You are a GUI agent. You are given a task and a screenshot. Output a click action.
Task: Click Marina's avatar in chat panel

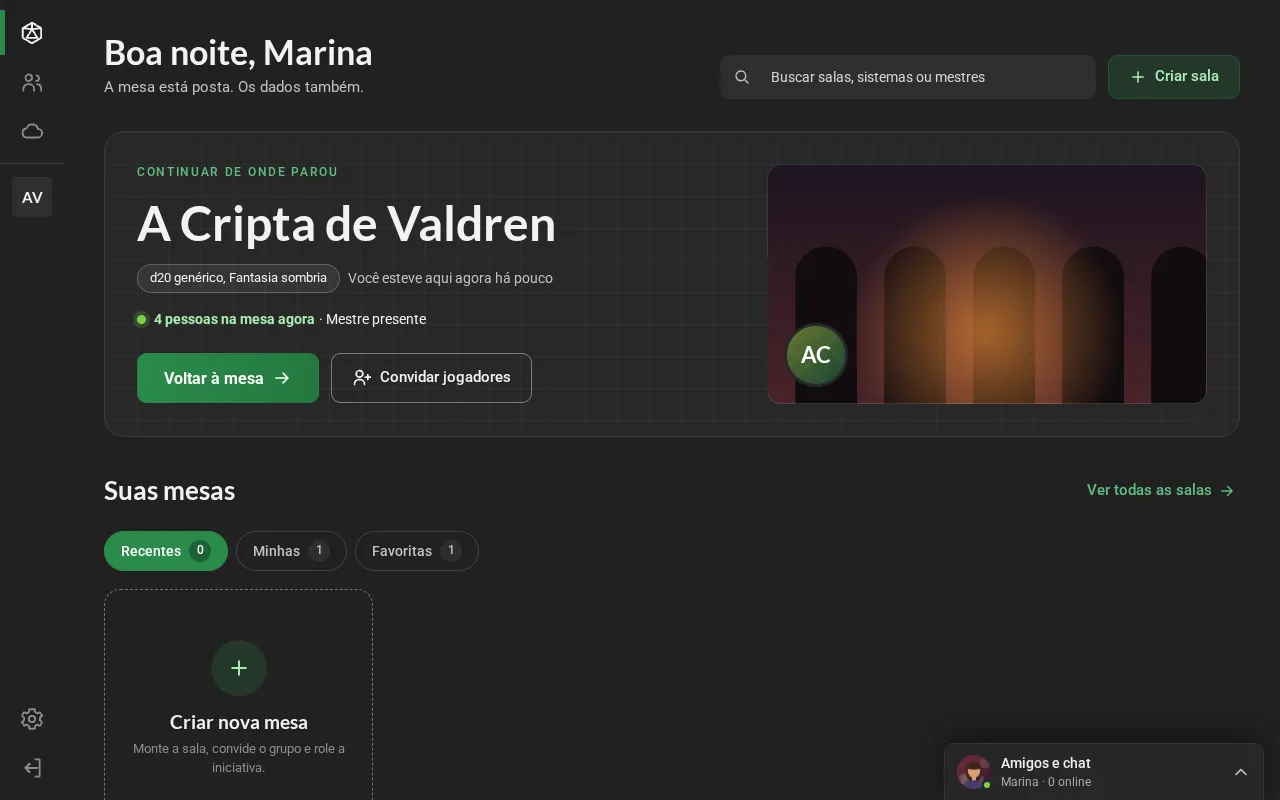pyautogui.click(x=973, y=772)
